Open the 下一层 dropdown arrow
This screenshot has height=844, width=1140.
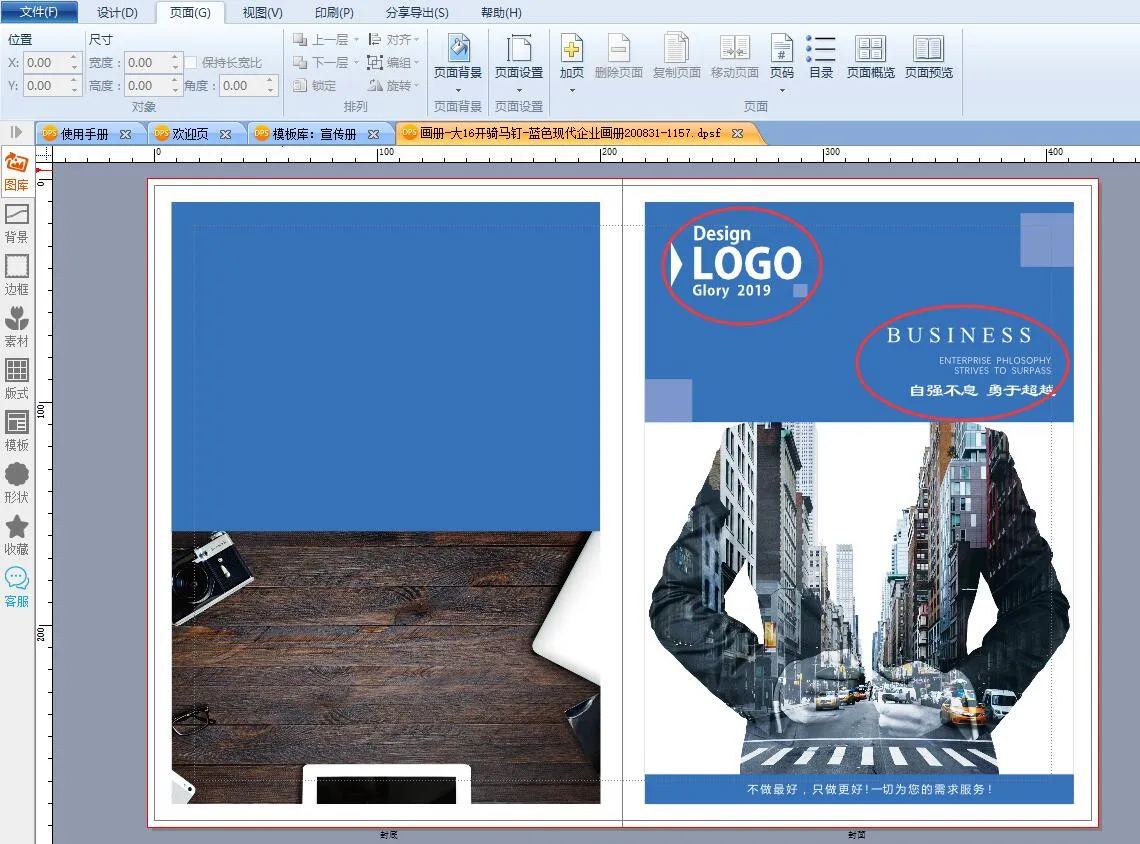[356, 63]
